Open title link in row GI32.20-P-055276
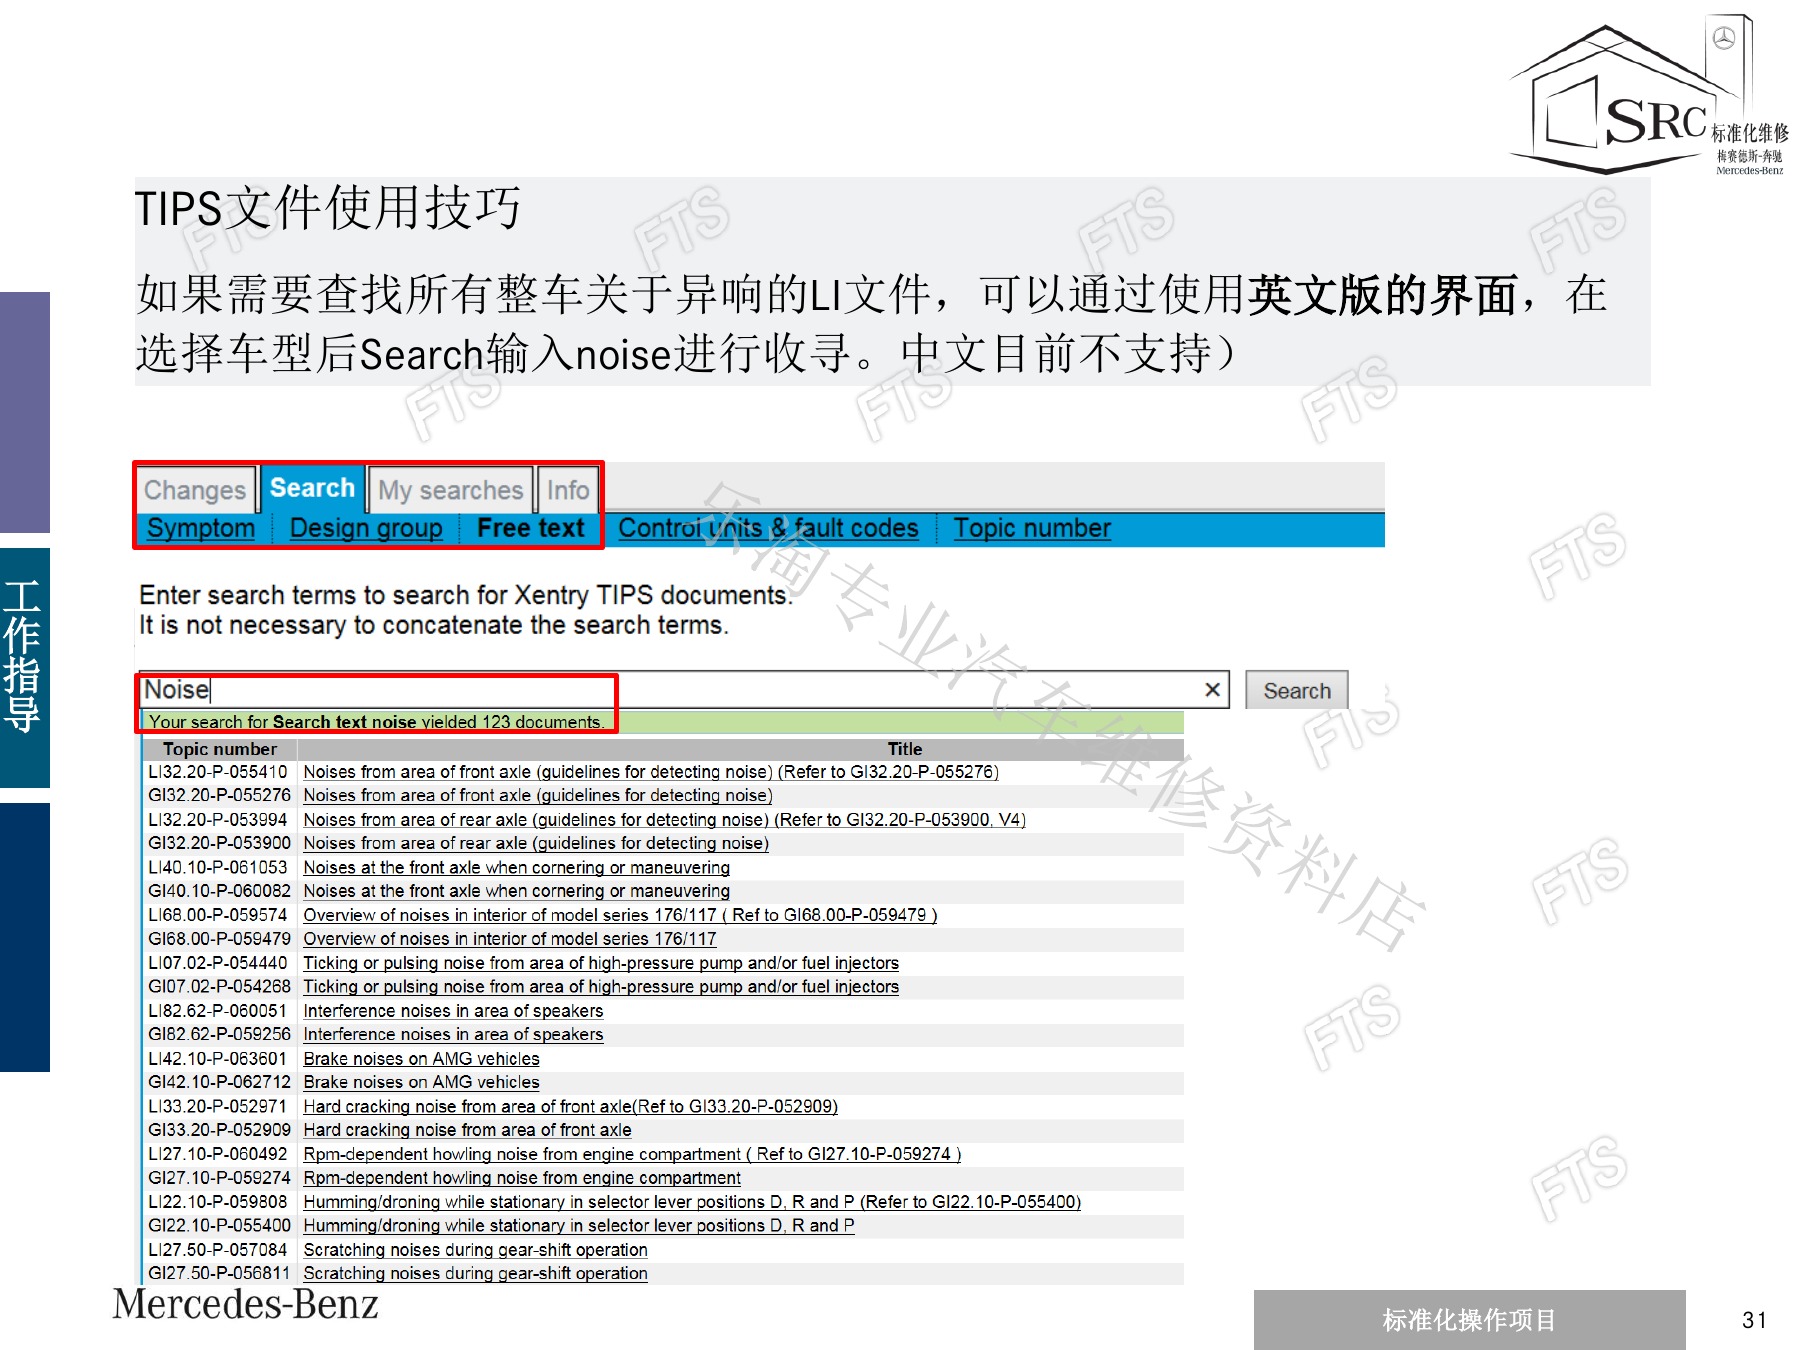 pos(538,796)
